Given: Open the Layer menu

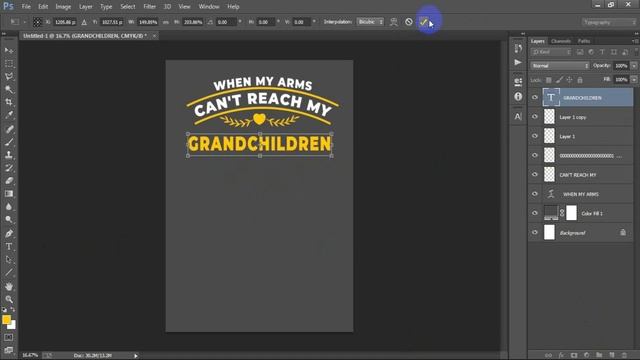Looking at the screenshot, I should [85, 7].
